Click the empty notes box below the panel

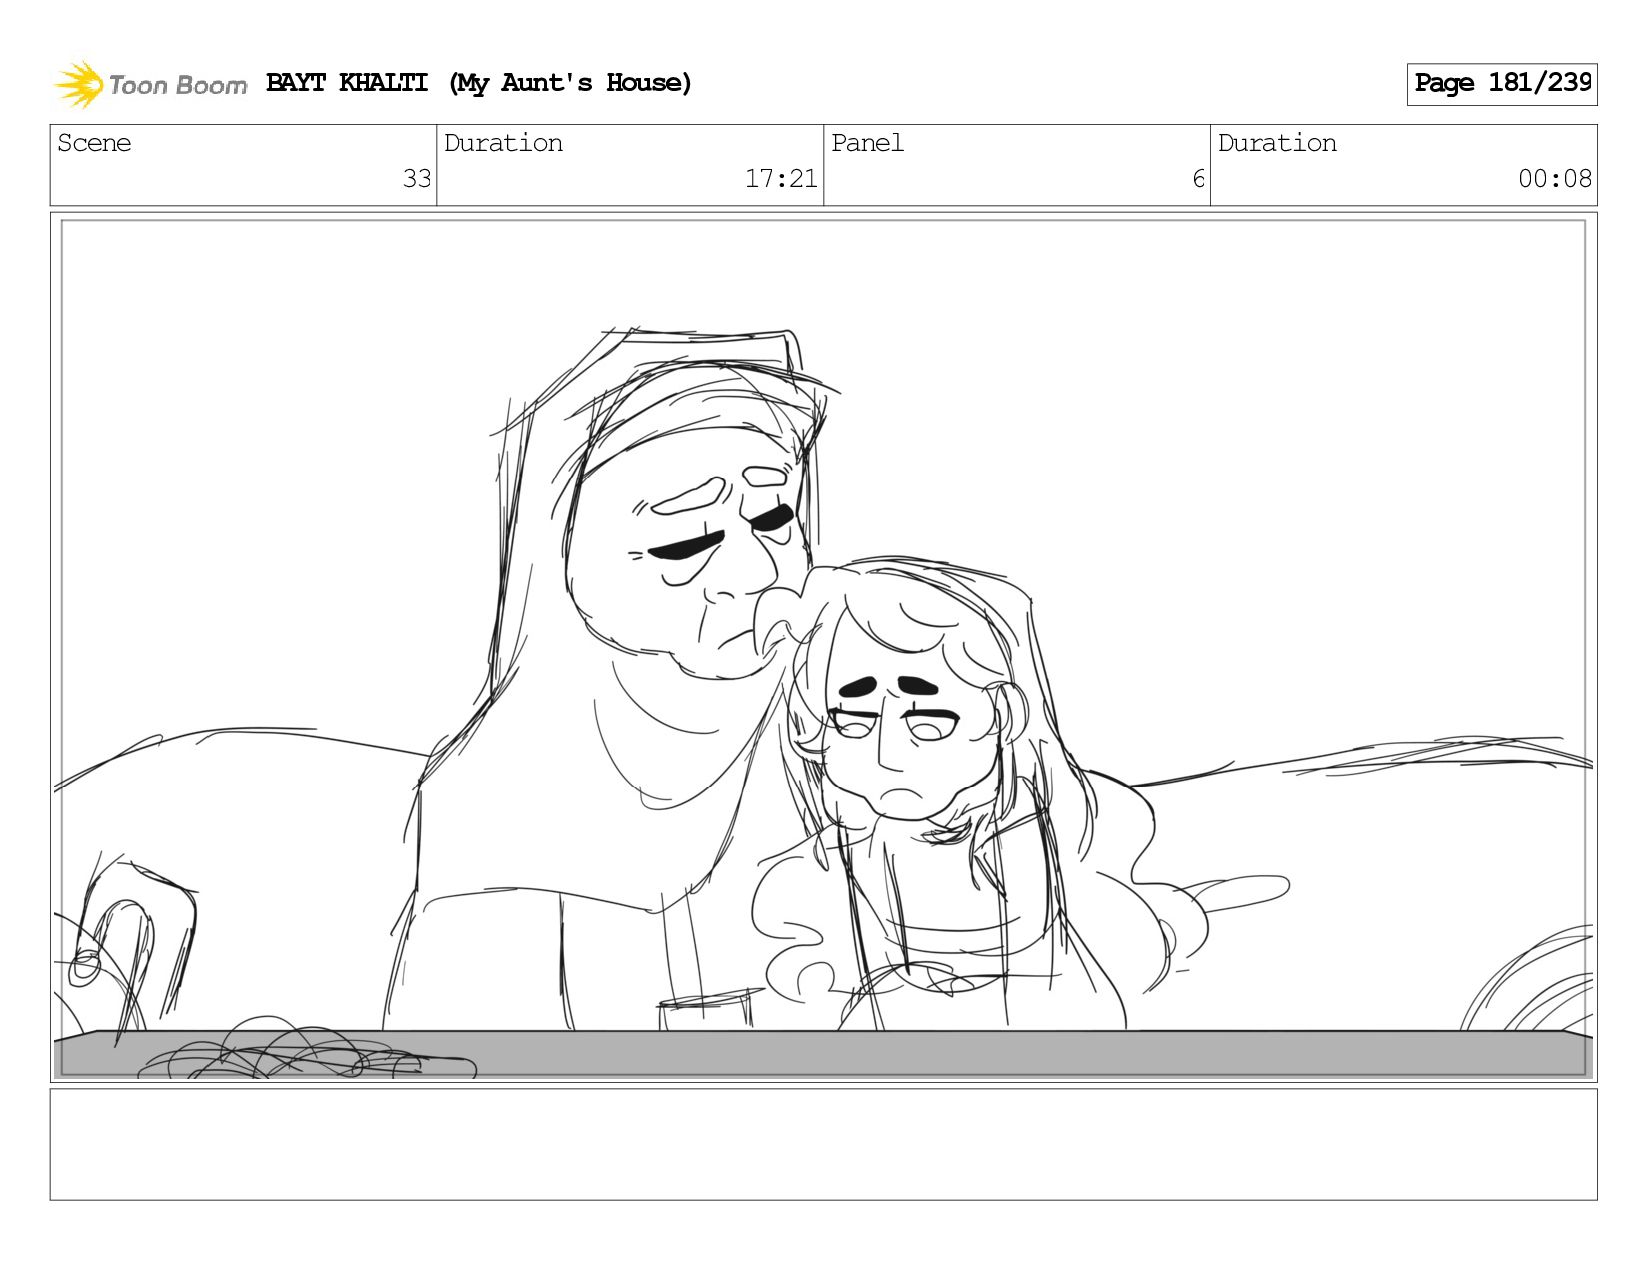[824, 1144]
